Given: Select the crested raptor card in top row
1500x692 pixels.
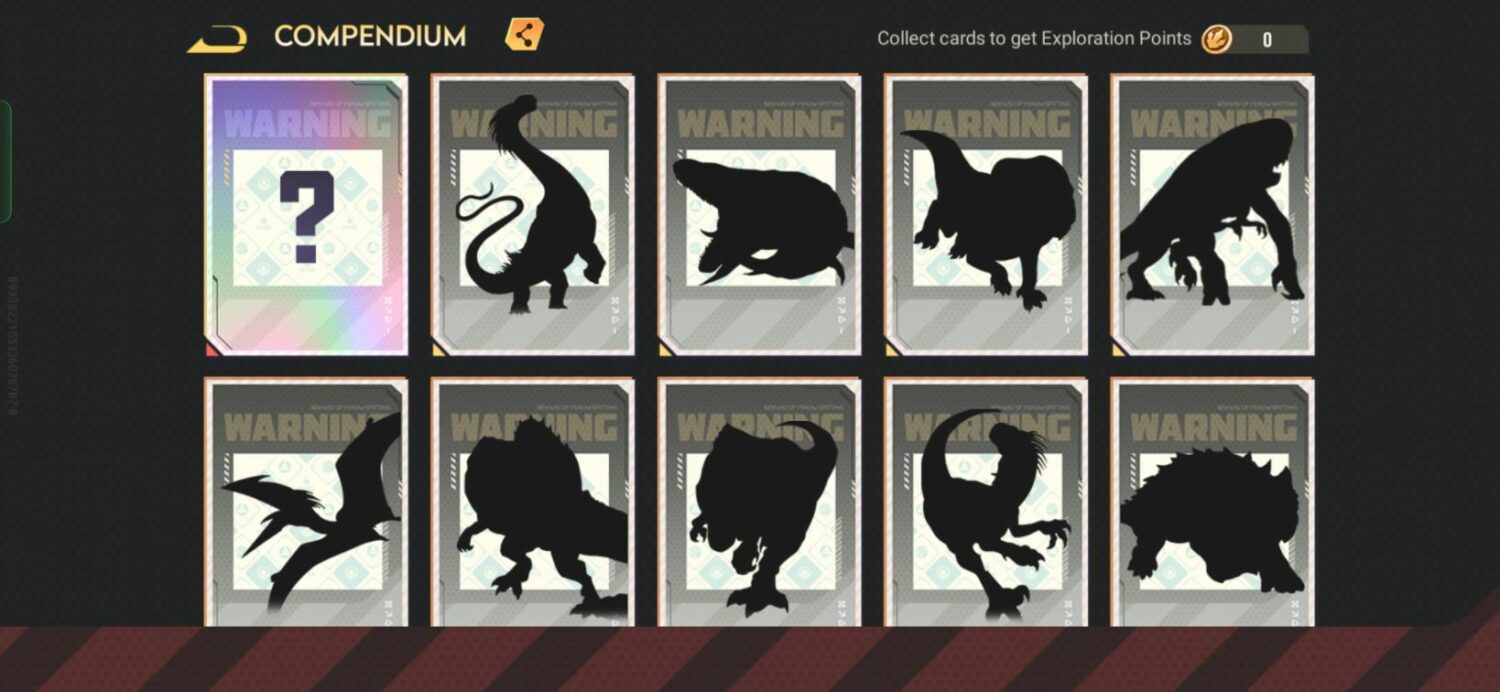Looking at the screenshot, I should (986, 214).
